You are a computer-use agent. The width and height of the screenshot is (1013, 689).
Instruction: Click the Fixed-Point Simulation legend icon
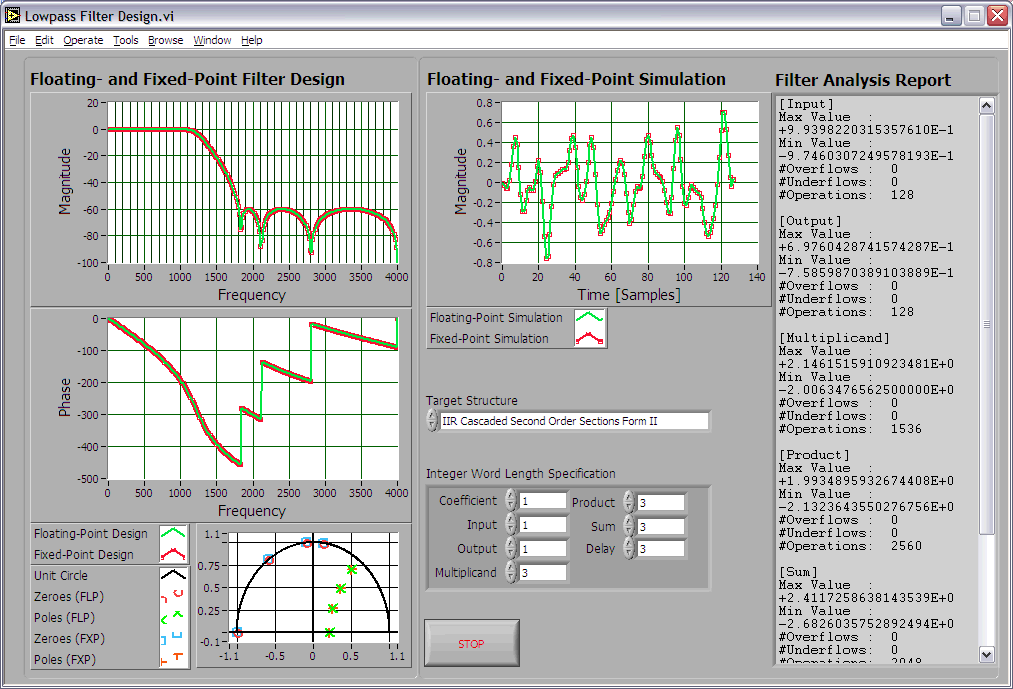pyautogui.click(x=589, y=339)
